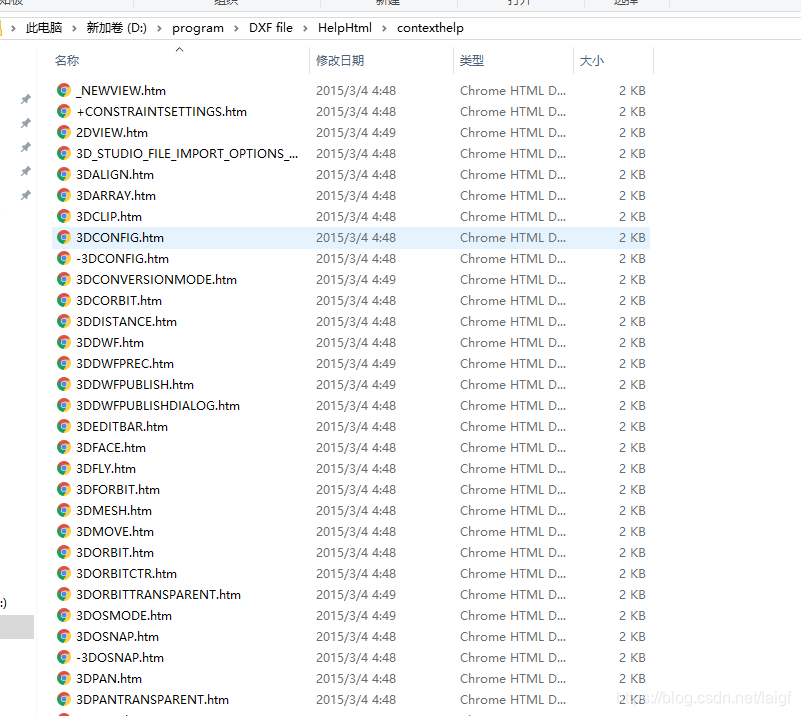Image resolution: width=801 pixels, height=716 pixels.
Task: Navigate to 此电脑 in the address bar
Action: [x=44, y=28]
